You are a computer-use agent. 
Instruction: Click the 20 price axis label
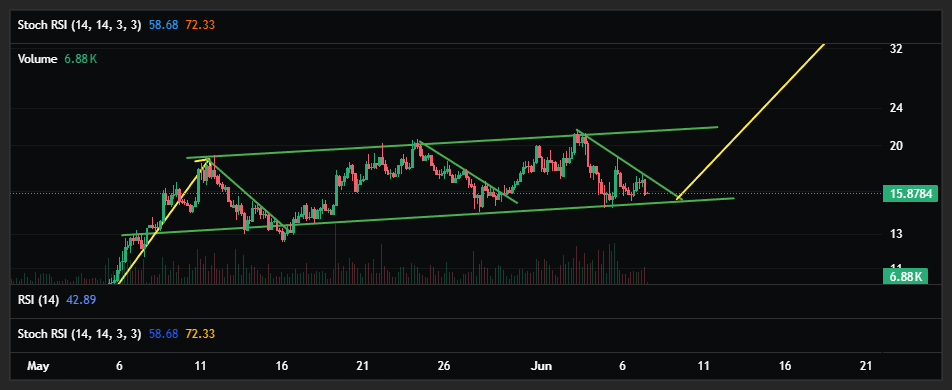click(x=896, y=146)
